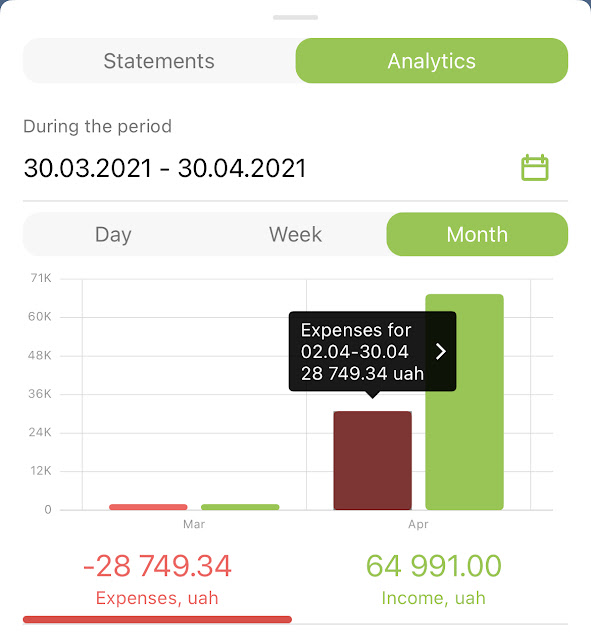The height and width of the screenshot is (640, 591).
Task: Set chart grouping to Day
Action: point(113,234)
